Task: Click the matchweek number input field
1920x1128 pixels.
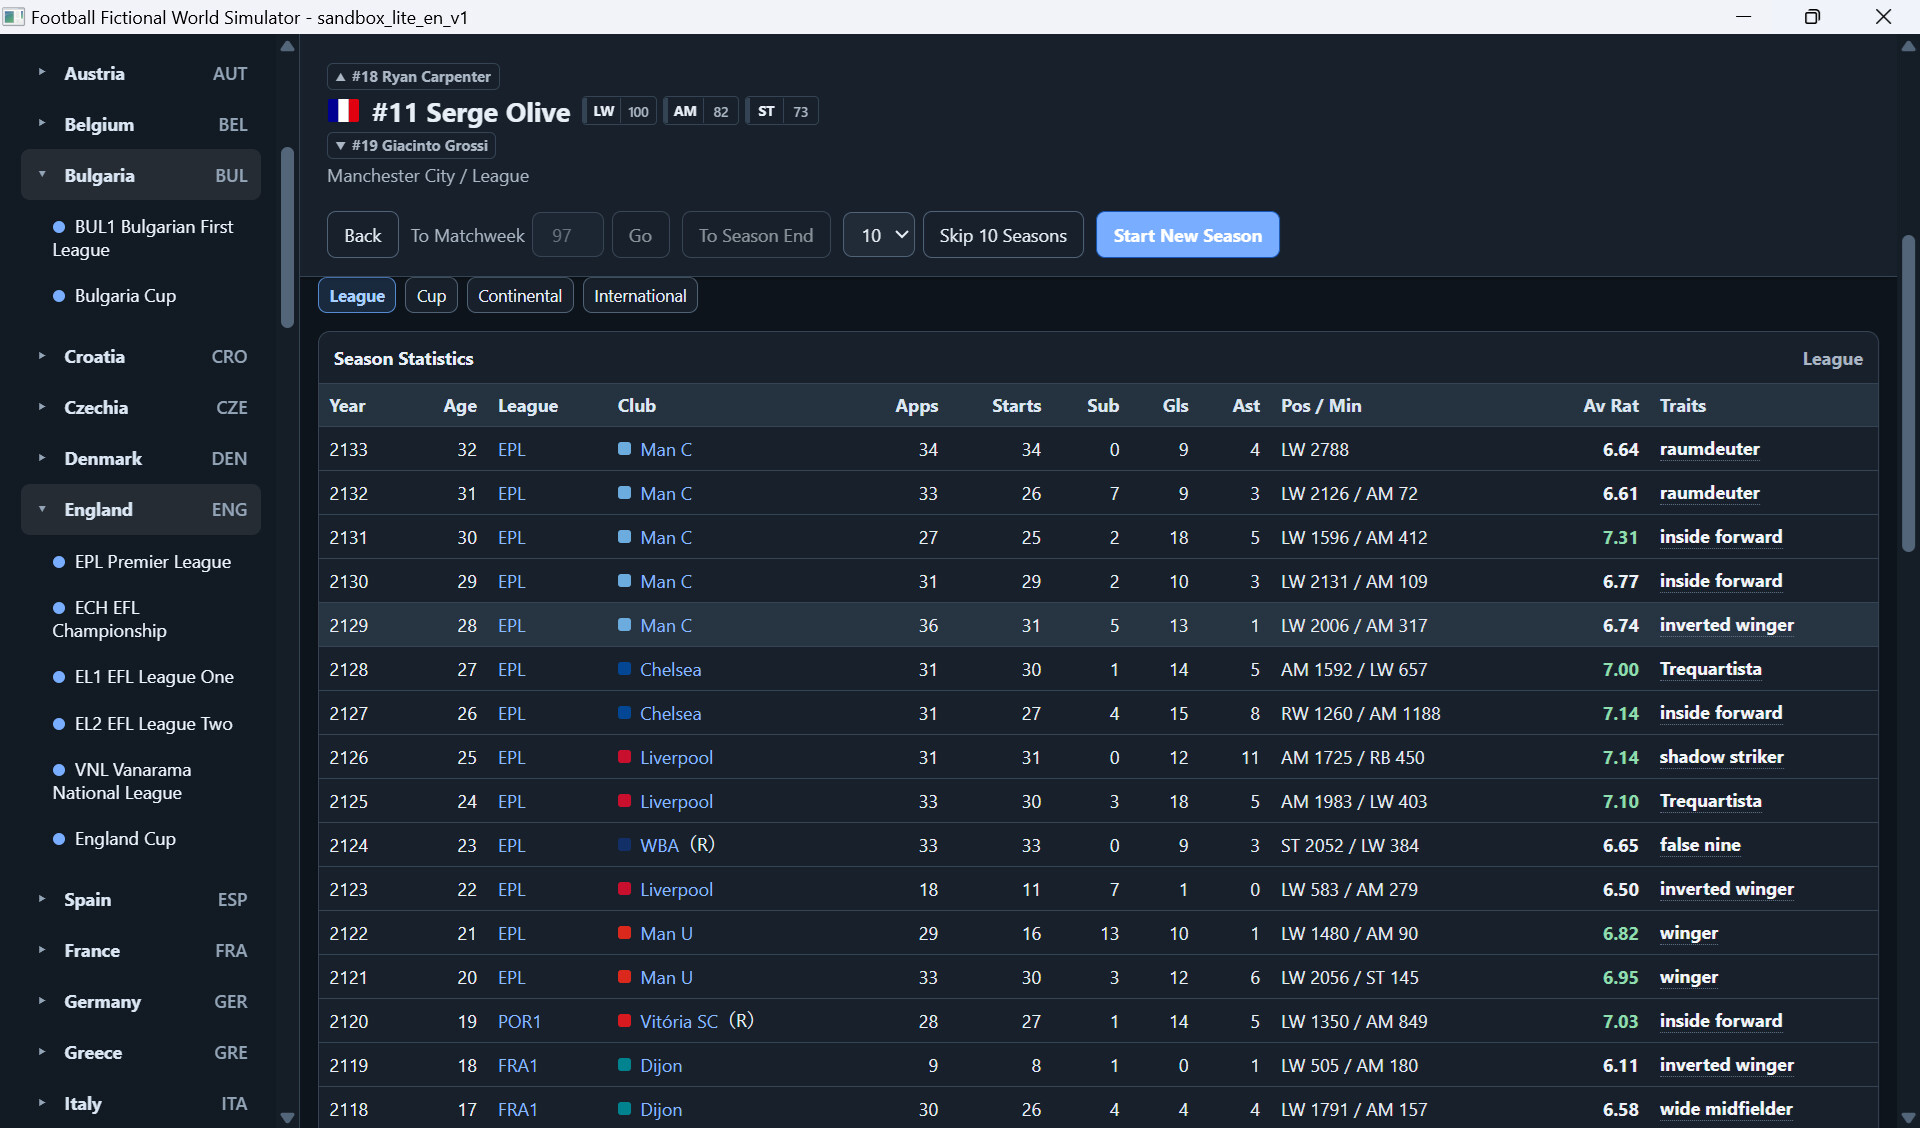Action: click(x=568, y=235)
